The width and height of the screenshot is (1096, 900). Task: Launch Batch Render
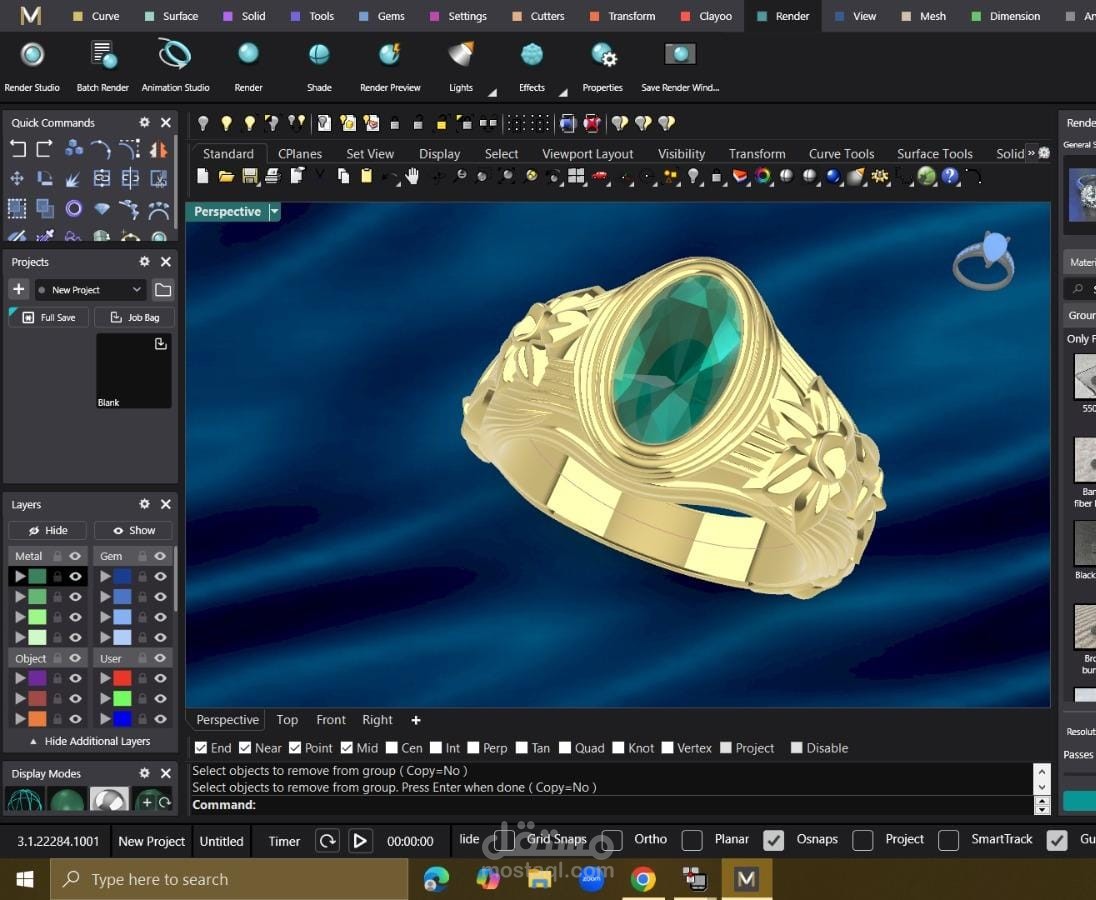pos(102,55)
